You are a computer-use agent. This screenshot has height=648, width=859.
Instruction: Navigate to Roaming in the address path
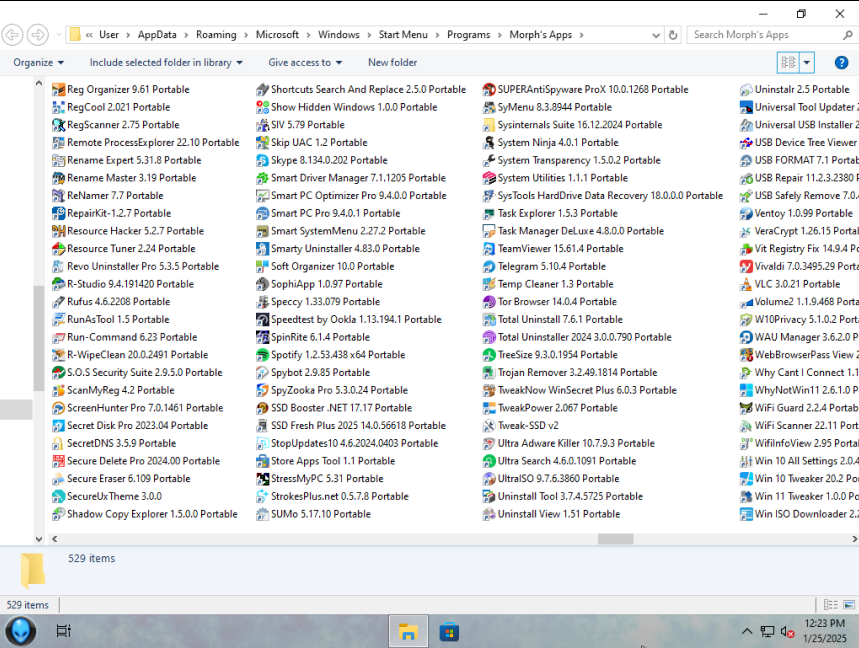coord(216,35)
